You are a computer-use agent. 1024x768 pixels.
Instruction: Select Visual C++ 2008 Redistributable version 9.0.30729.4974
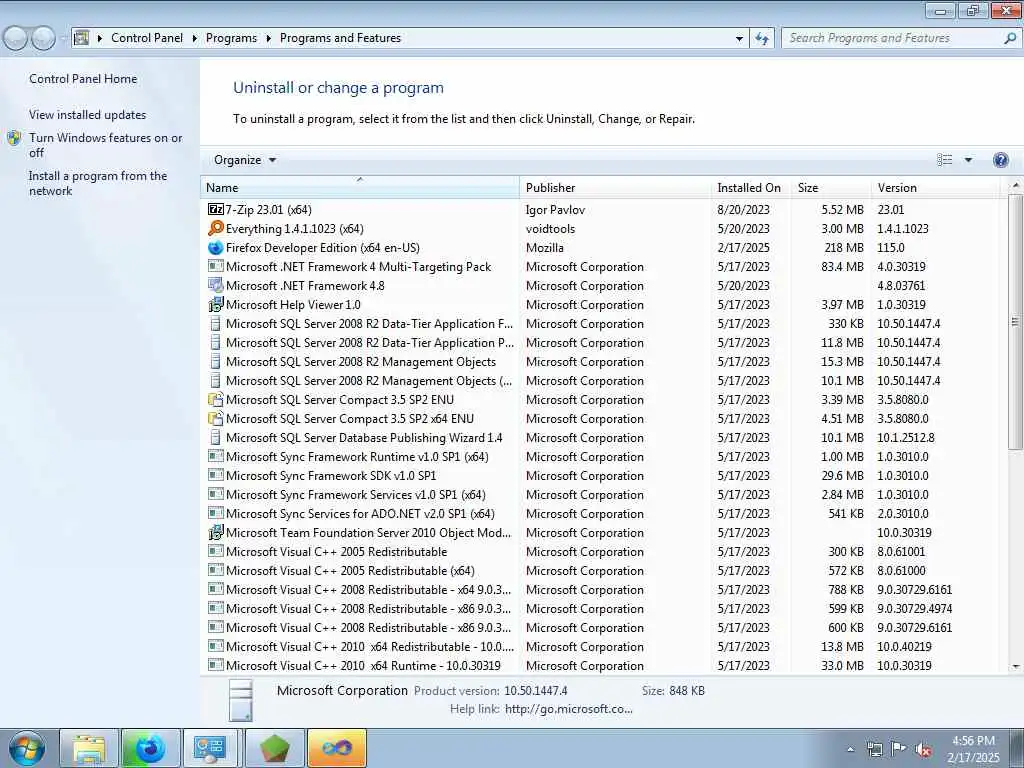pyautogui.click(x=601, y=609)
